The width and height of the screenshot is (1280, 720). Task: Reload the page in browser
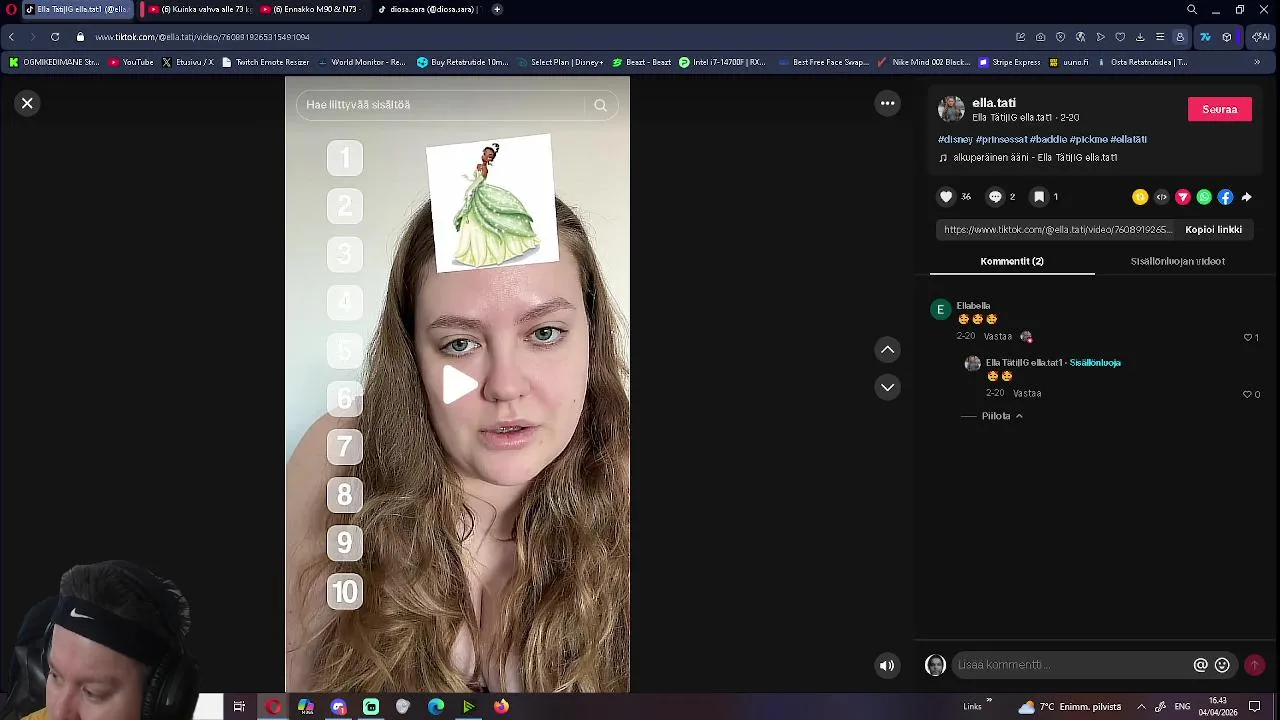[x=55, y=37]
